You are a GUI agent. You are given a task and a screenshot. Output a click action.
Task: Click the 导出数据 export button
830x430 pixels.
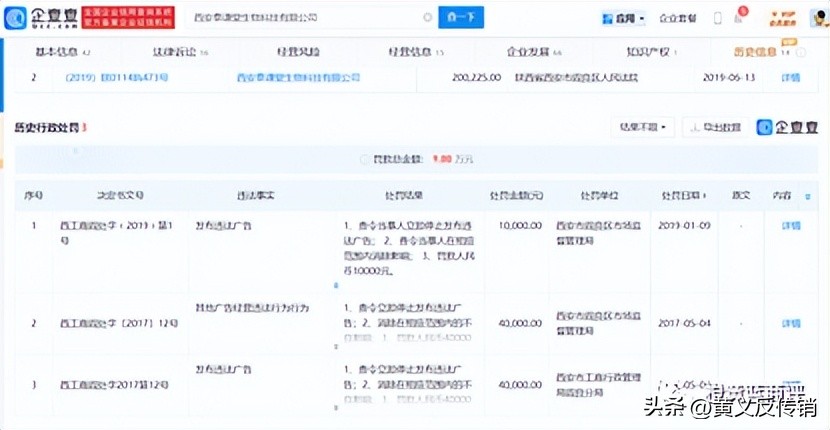716,128
